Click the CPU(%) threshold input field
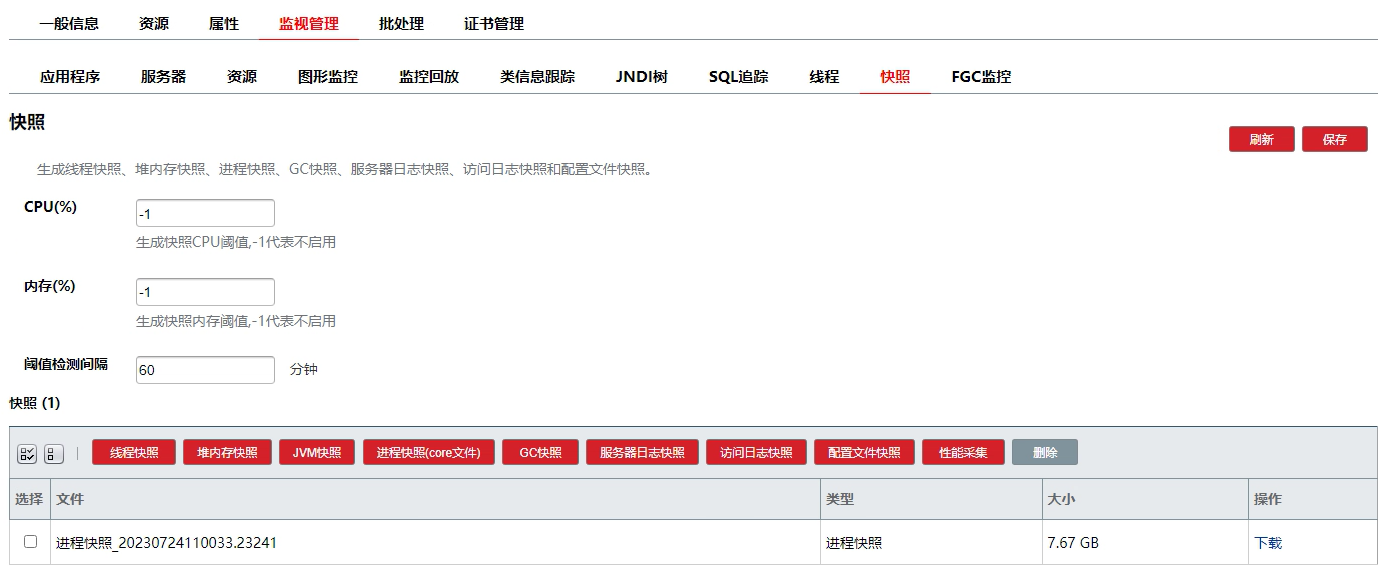This screenshot has height=578, width=1388. [205, 213]
